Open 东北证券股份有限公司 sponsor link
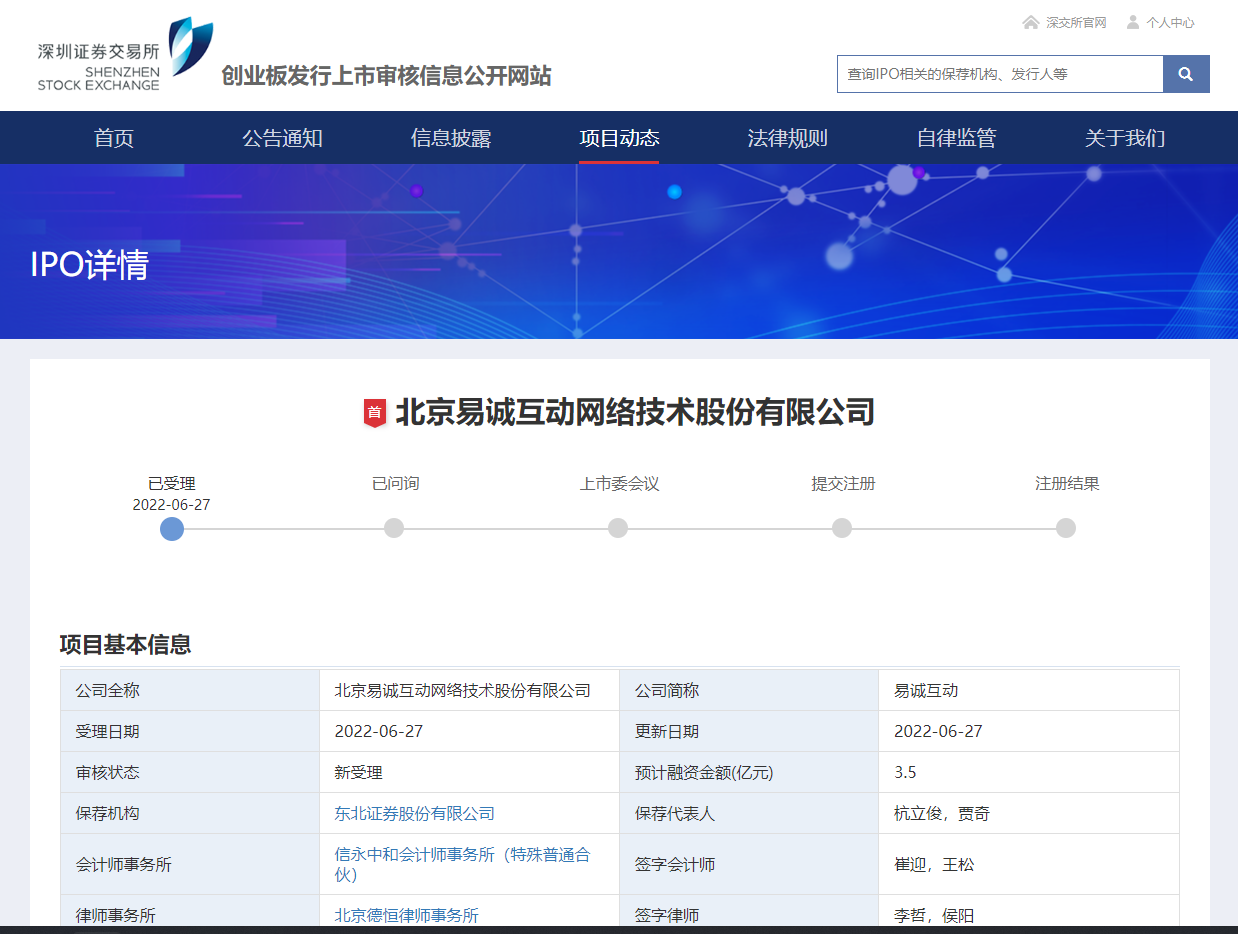 [x=414, y=814]
